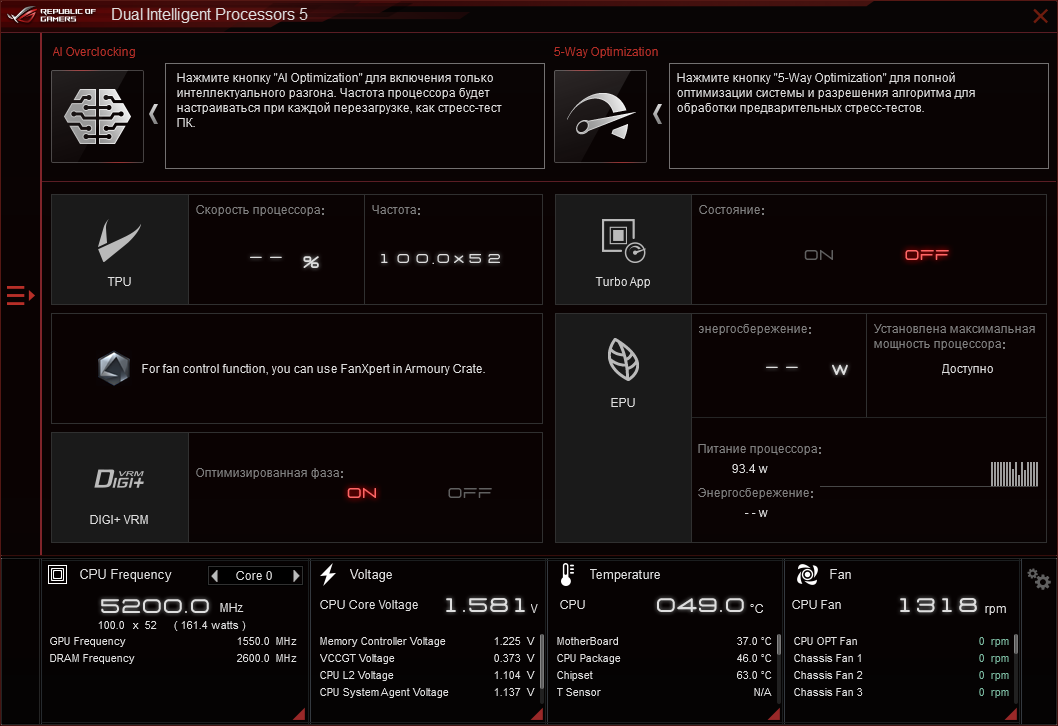Select the CPU Package temperature row

[x=664, y=659]
